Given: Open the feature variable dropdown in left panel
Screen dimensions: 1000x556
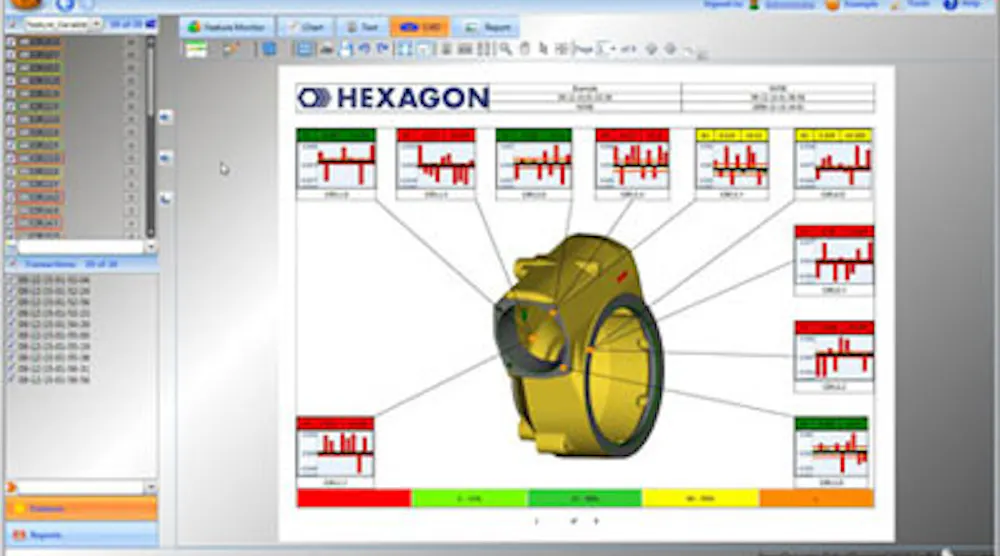Looking at the screenshot, I should (x=96, y=24).
